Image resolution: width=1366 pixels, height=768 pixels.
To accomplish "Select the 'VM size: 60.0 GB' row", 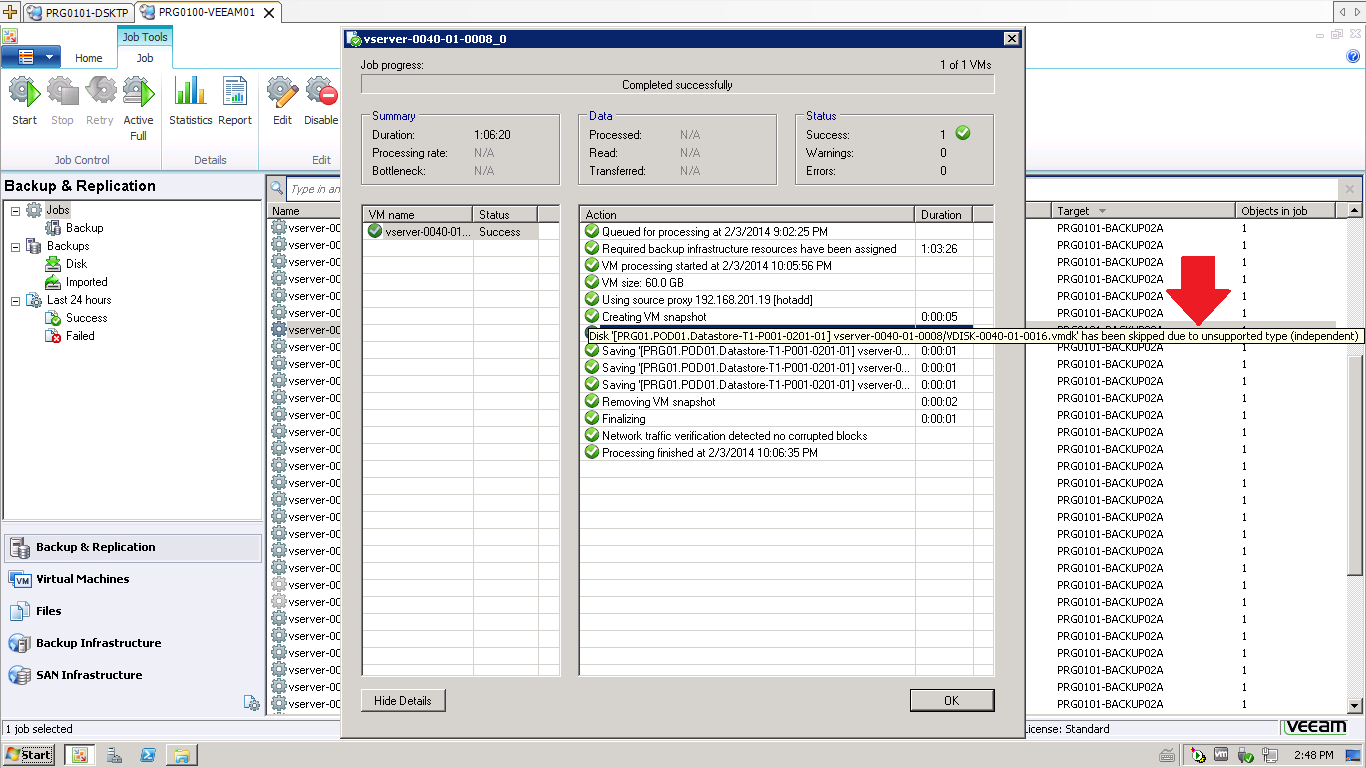I will 776,283.
